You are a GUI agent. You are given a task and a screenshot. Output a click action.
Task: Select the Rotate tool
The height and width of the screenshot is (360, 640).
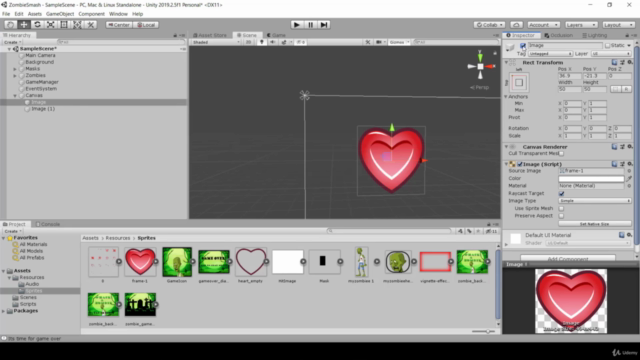click(x=37, y=25)
